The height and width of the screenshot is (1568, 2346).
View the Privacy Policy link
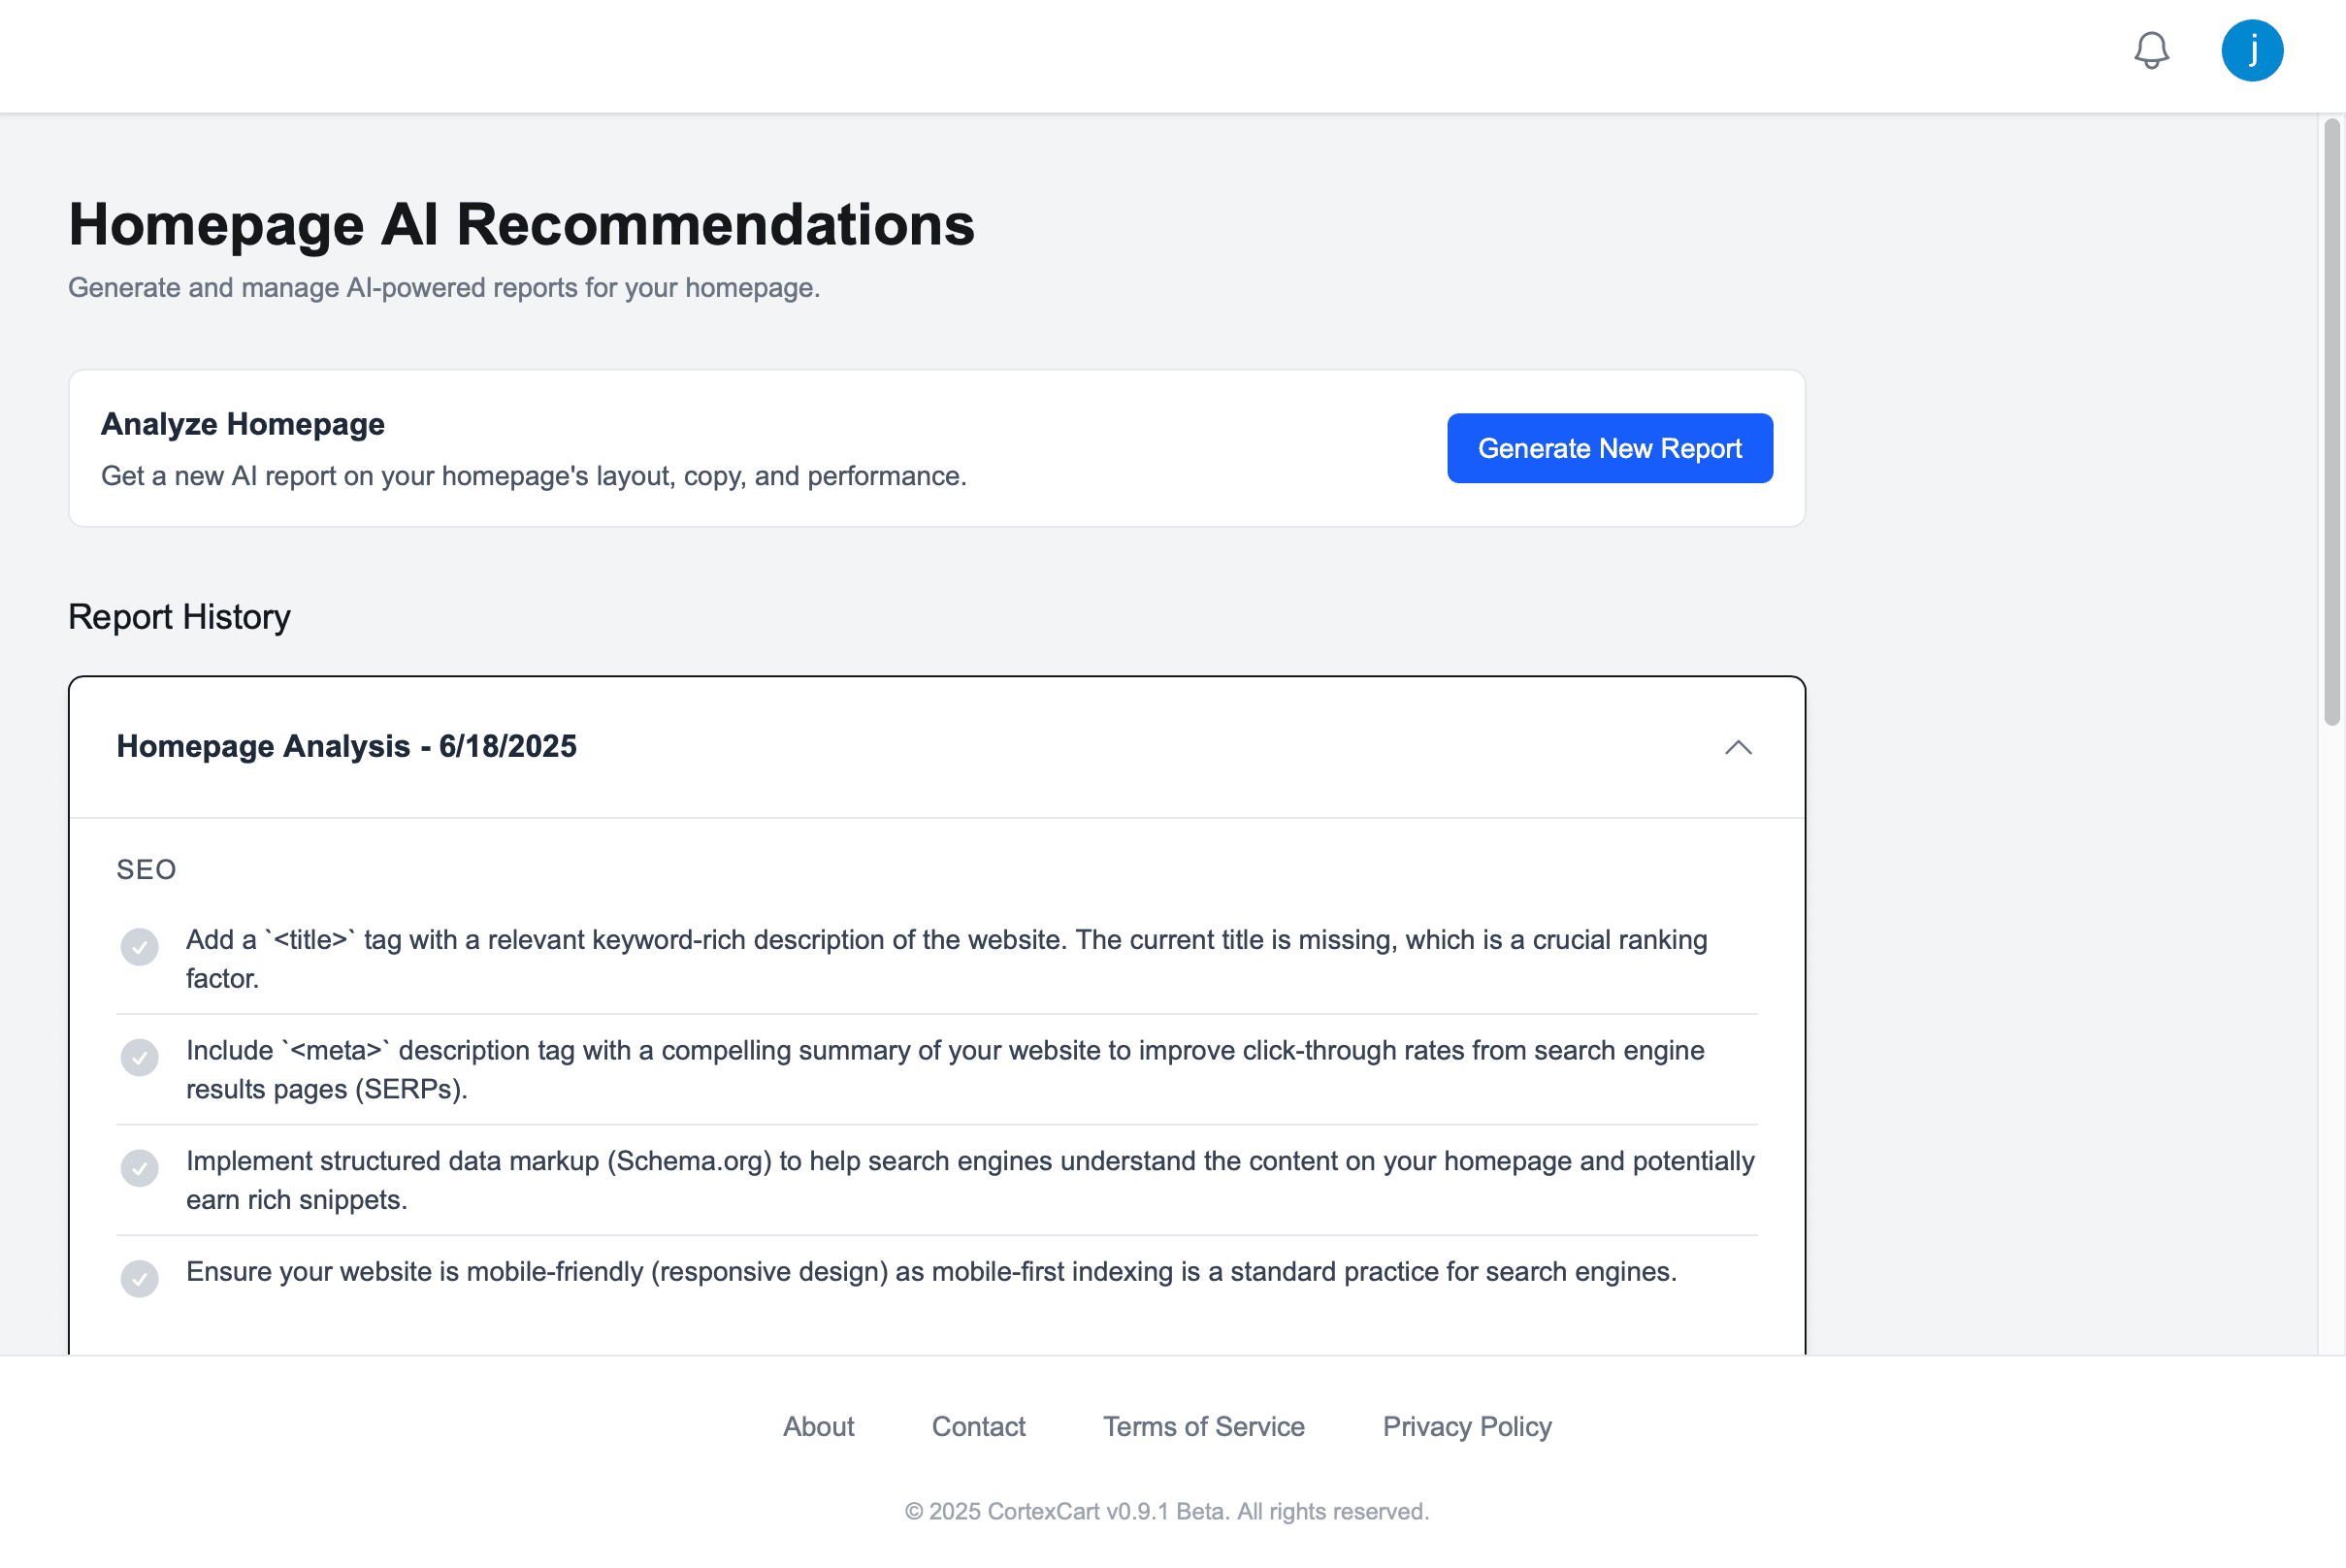click(1466, 1426)
